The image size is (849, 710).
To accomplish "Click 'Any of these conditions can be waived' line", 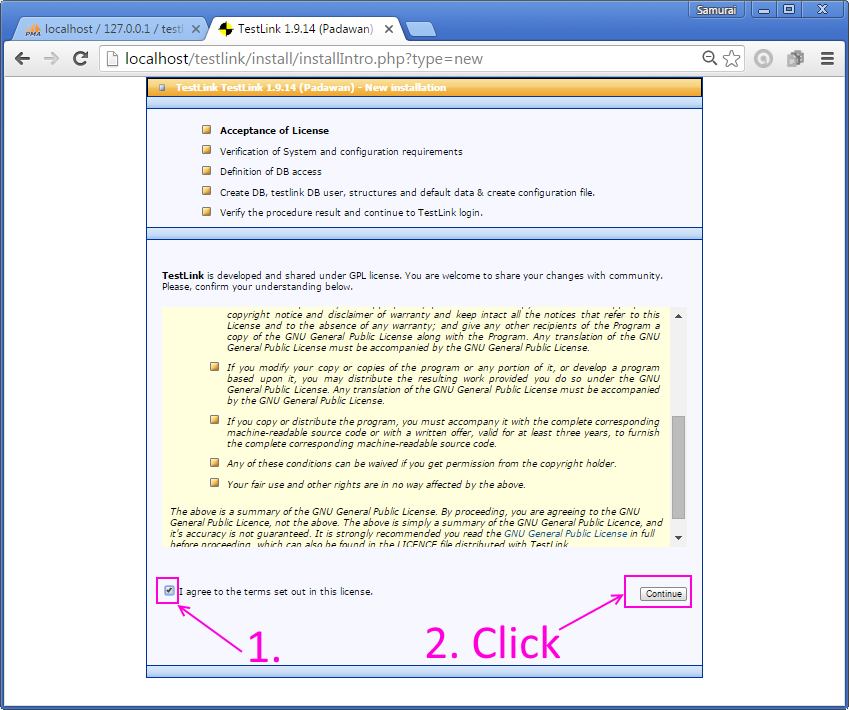I will click(x=421, y=464).
